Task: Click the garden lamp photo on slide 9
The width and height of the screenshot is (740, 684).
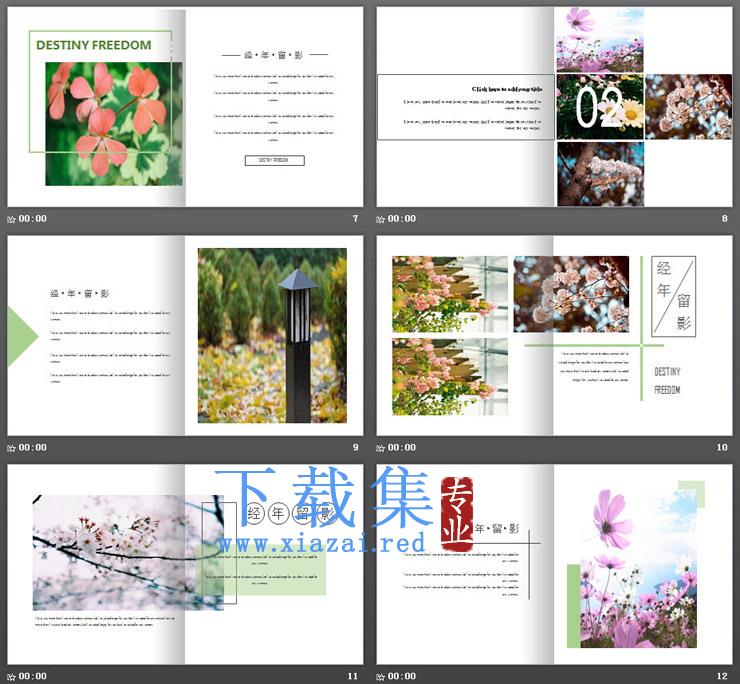Action: [x=272, y=335]
